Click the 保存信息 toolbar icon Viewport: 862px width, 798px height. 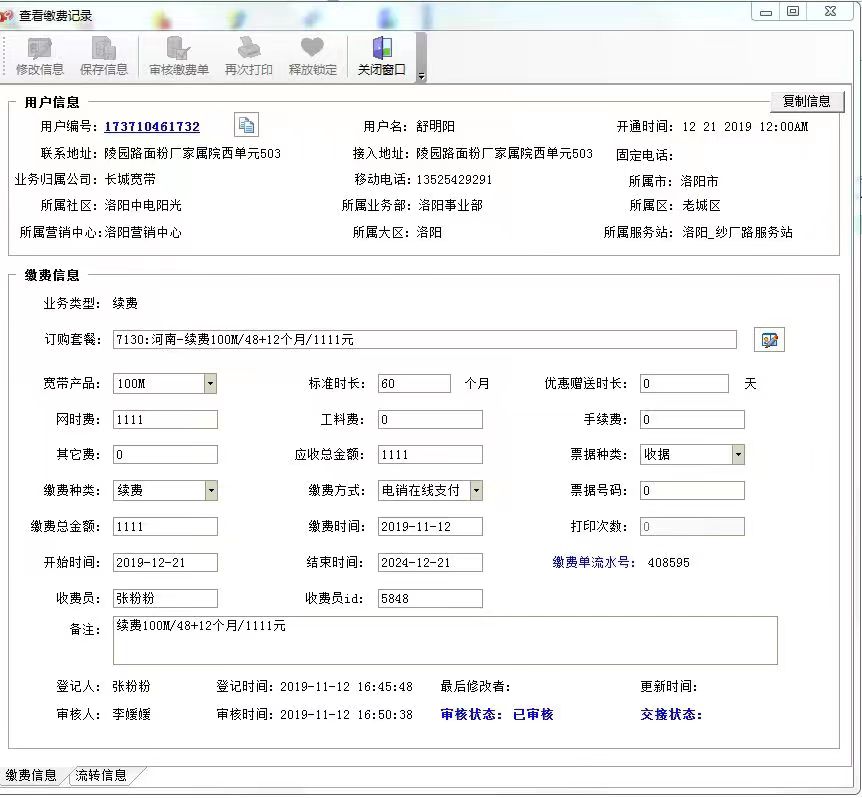104,48
